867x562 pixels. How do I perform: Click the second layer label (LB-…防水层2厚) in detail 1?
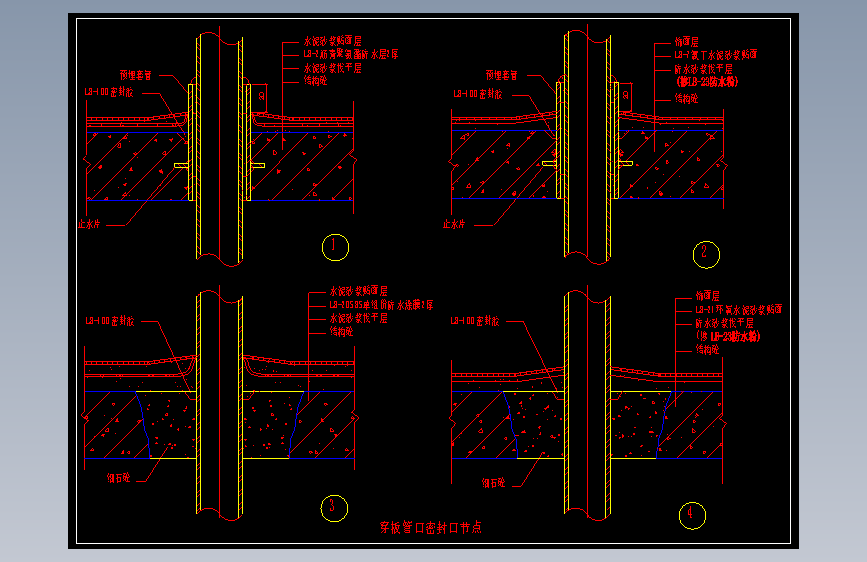(x=351, y=55)
